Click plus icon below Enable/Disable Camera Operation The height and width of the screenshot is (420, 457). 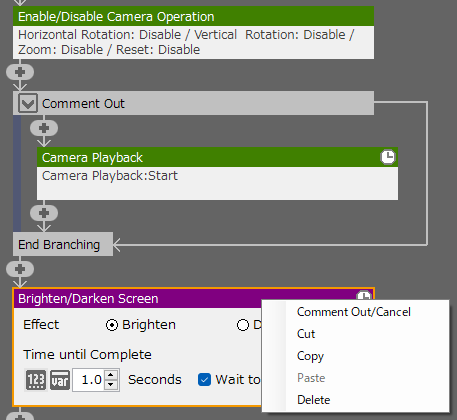click(x=20, y=72)
